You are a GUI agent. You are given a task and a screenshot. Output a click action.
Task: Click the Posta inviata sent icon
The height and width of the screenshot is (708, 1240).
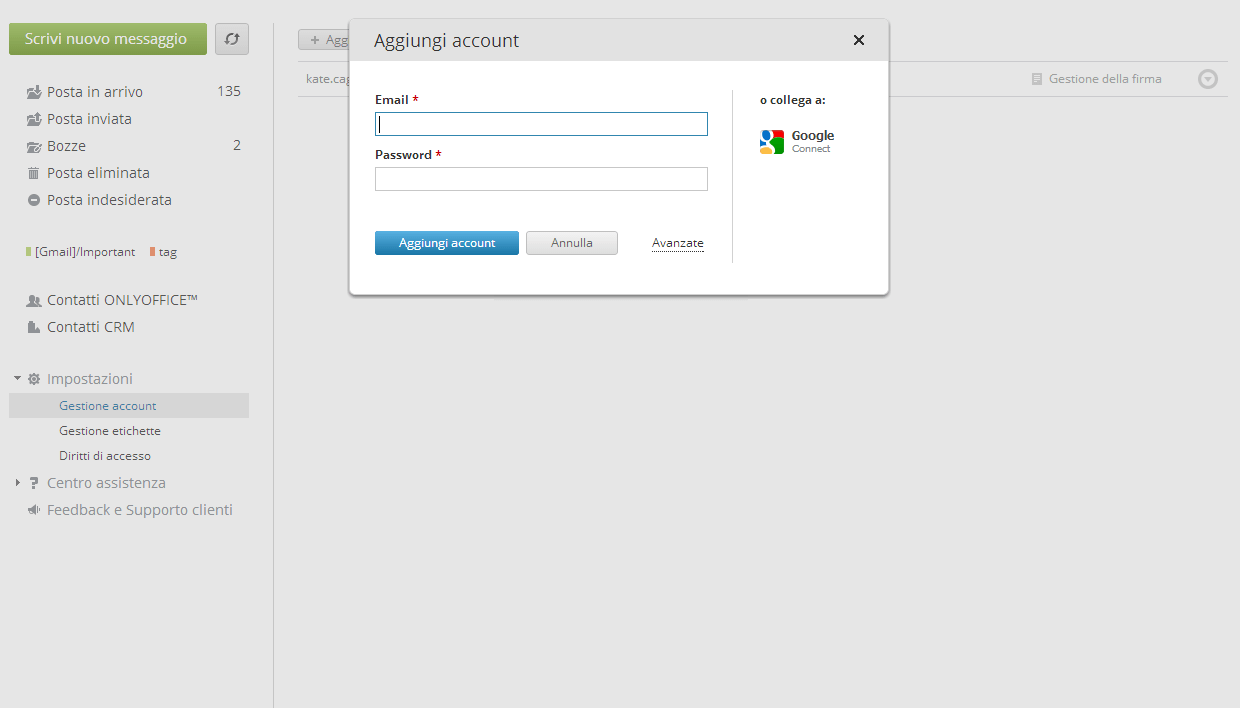tap(34, 119)
